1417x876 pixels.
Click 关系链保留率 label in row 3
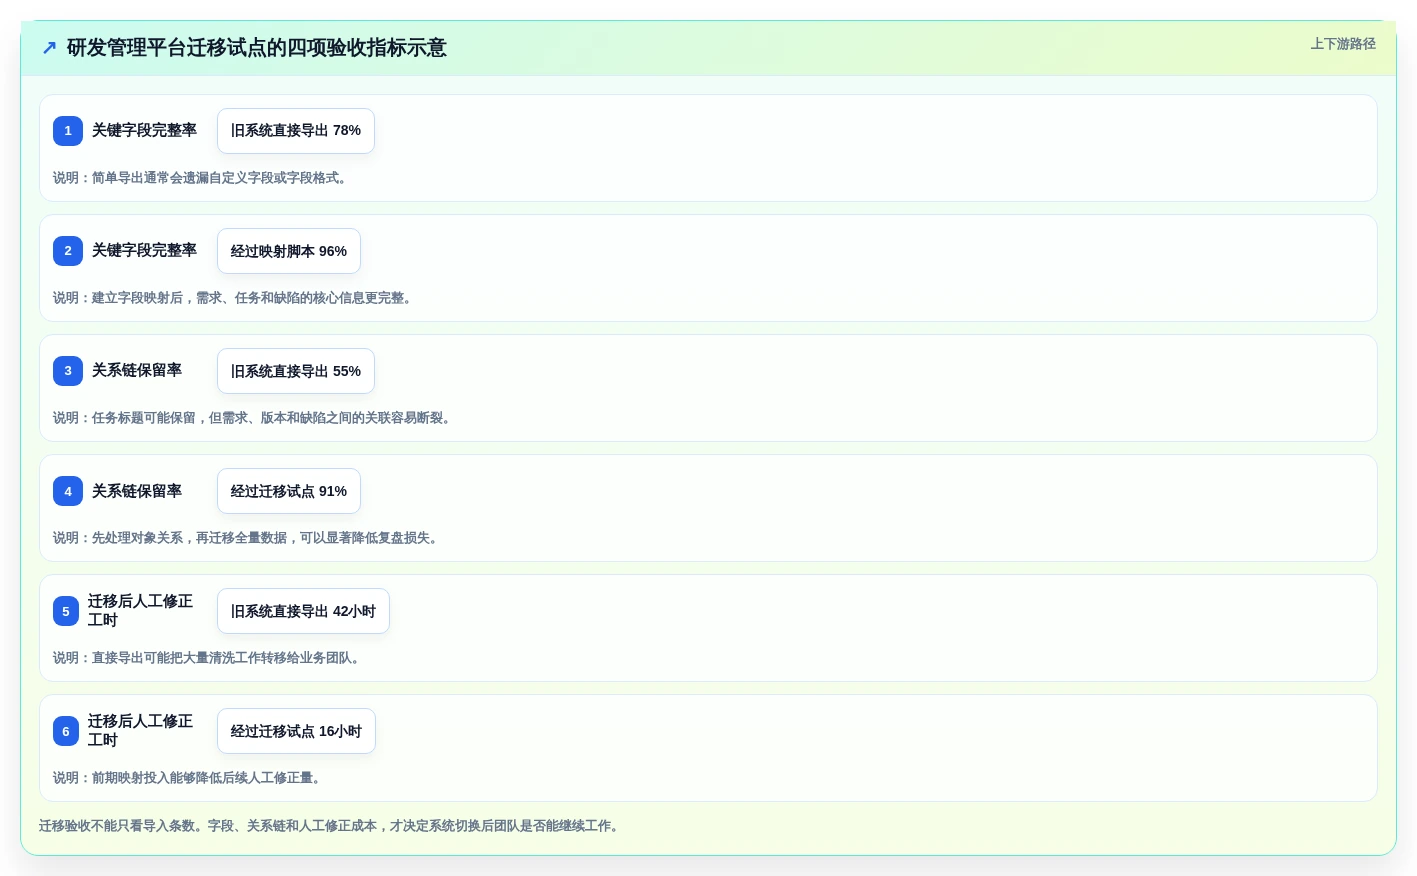pos(137,370)
